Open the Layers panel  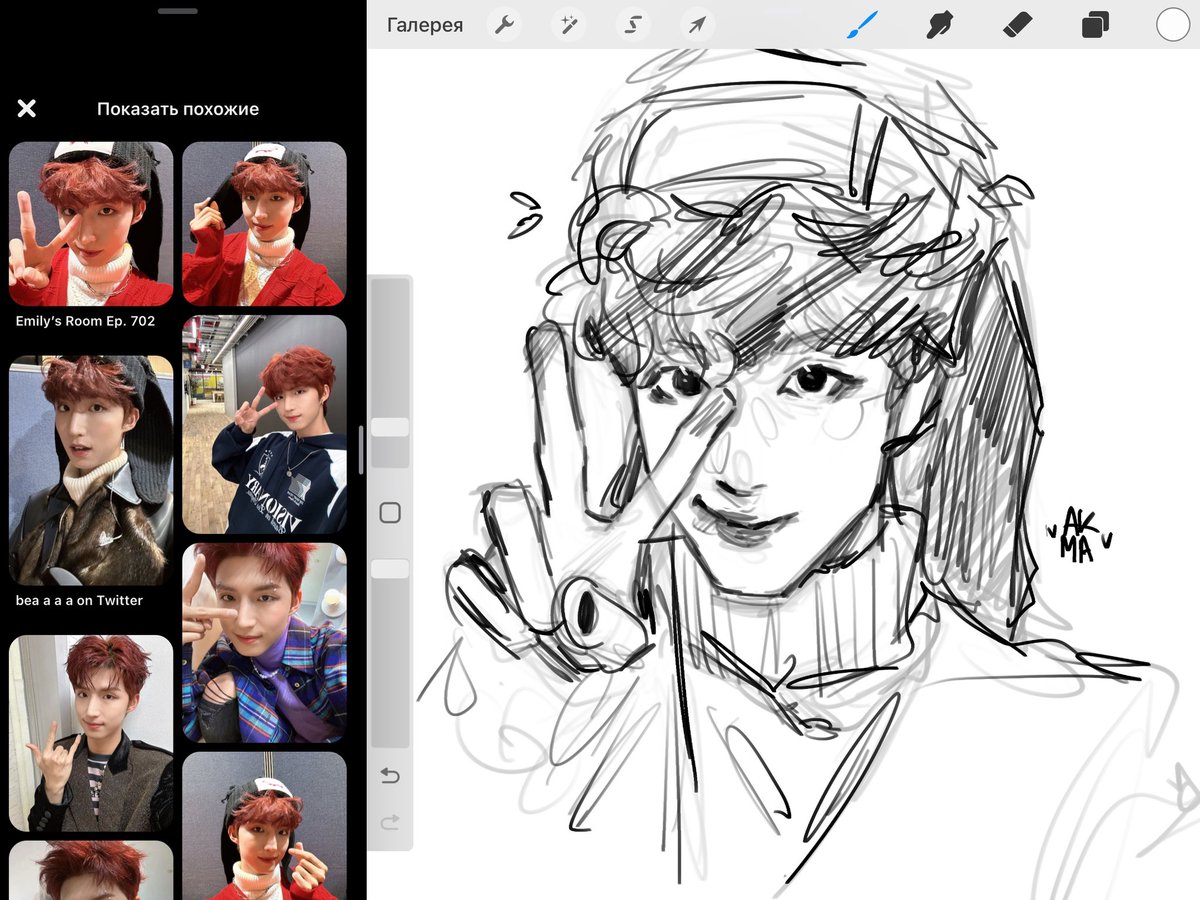click(x=1095, y=25)
